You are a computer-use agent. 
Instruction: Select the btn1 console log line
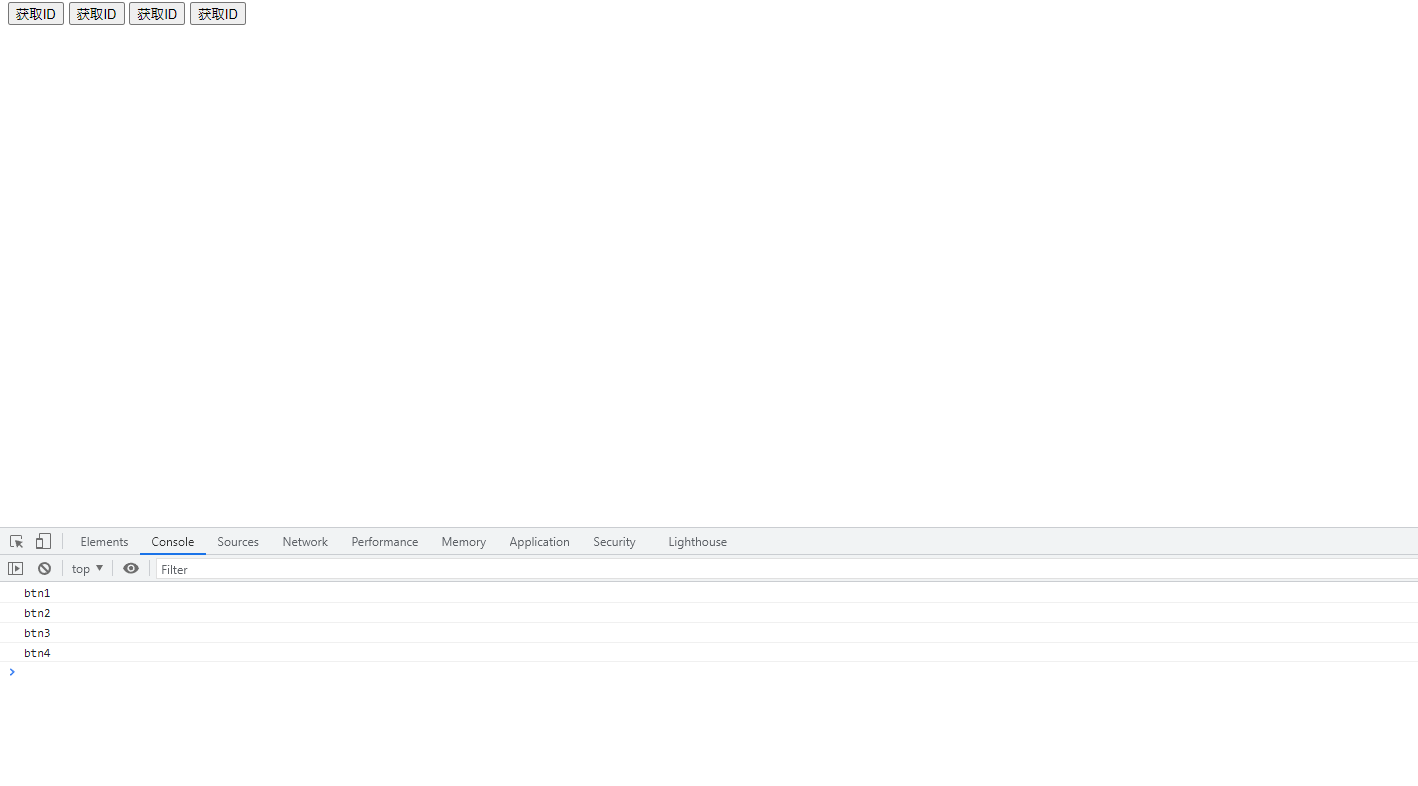click(709, 593)
